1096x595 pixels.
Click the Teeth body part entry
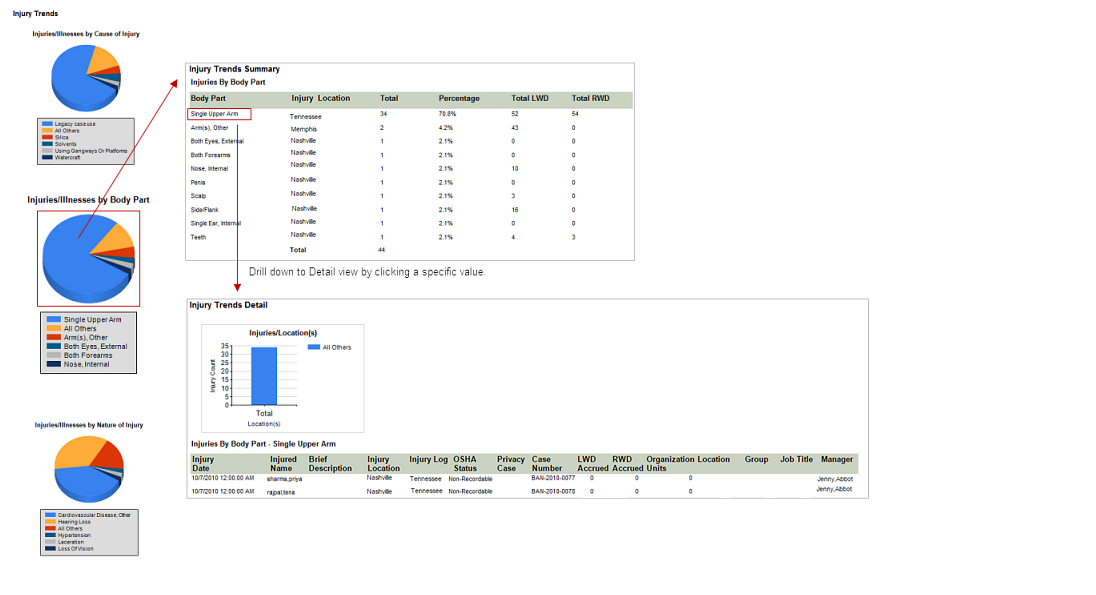pos(198,237)
